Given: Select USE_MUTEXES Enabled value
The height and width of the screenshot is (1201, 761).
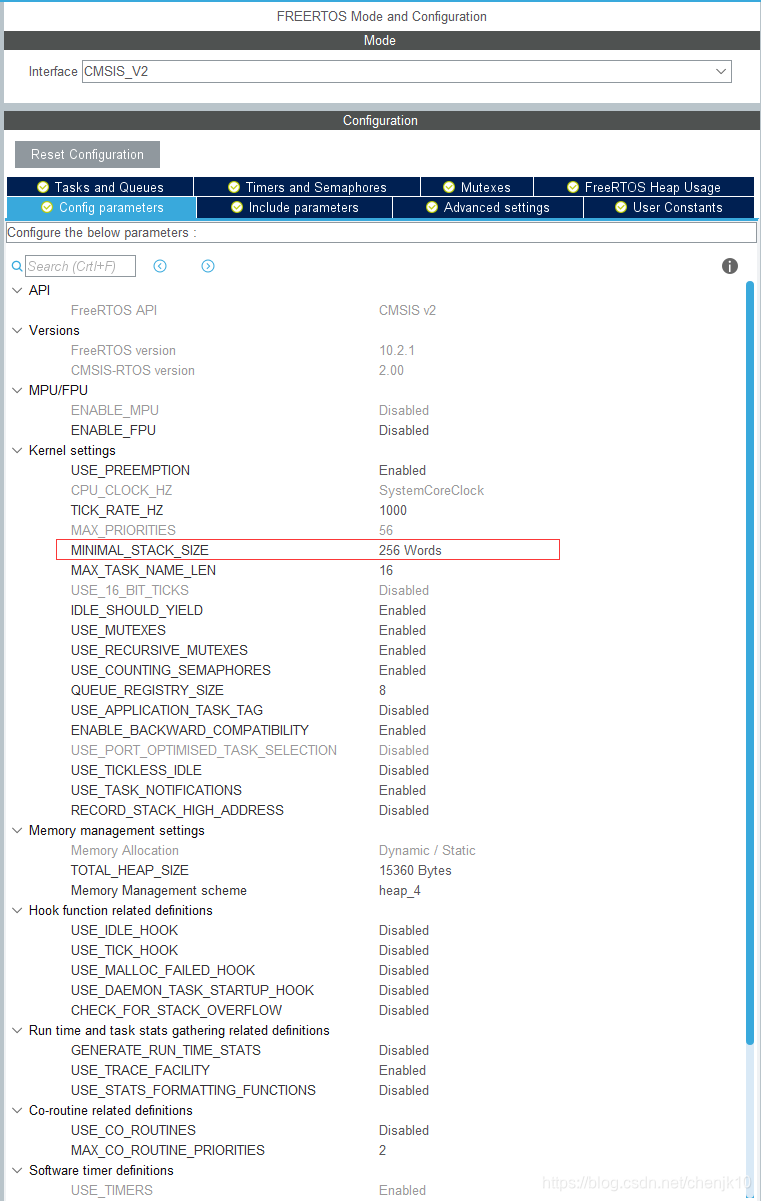Looking at the screenshot, I should 402,630.
